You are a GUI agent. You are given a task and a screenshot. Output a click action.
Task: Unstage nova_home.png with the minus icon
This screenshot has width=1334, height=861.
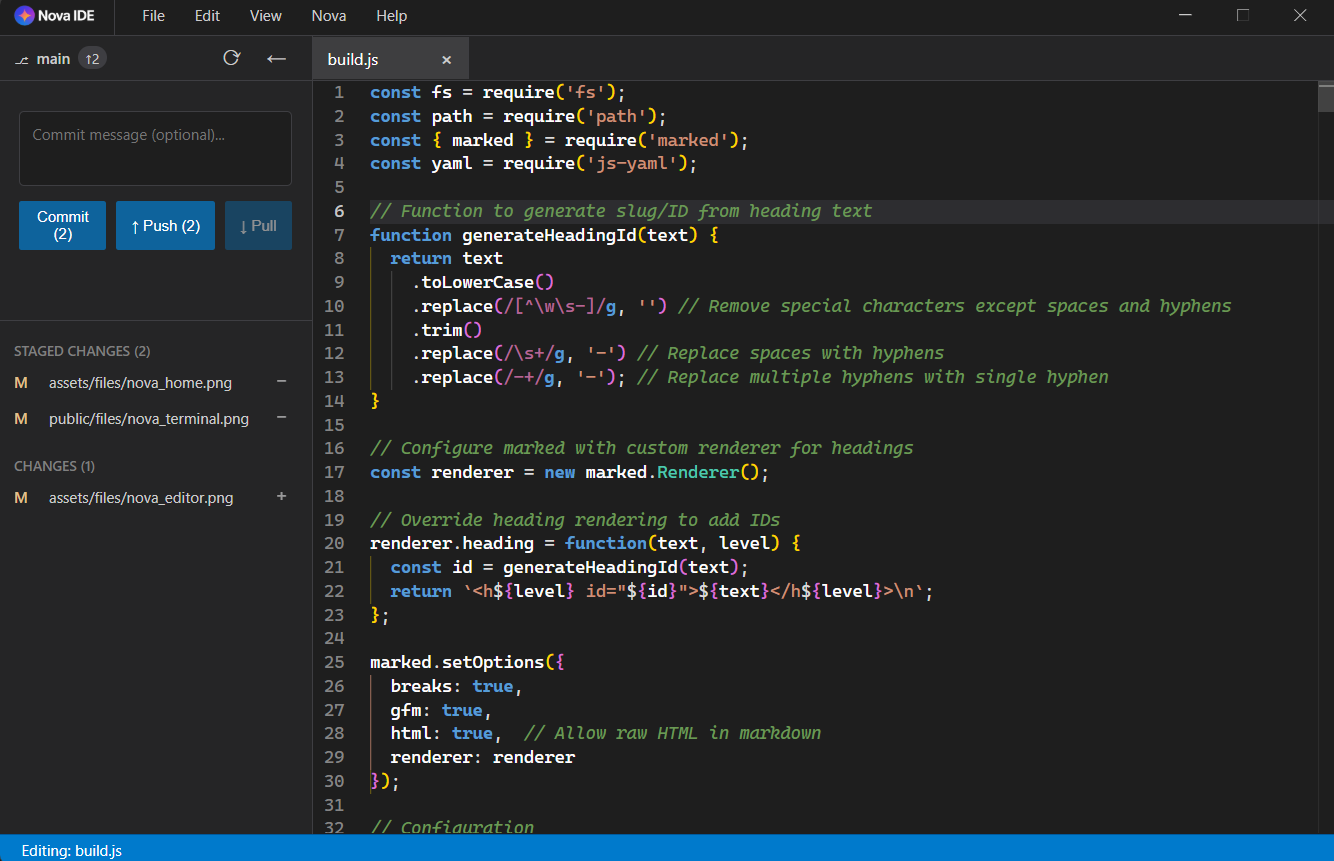[x=281, y=382]
